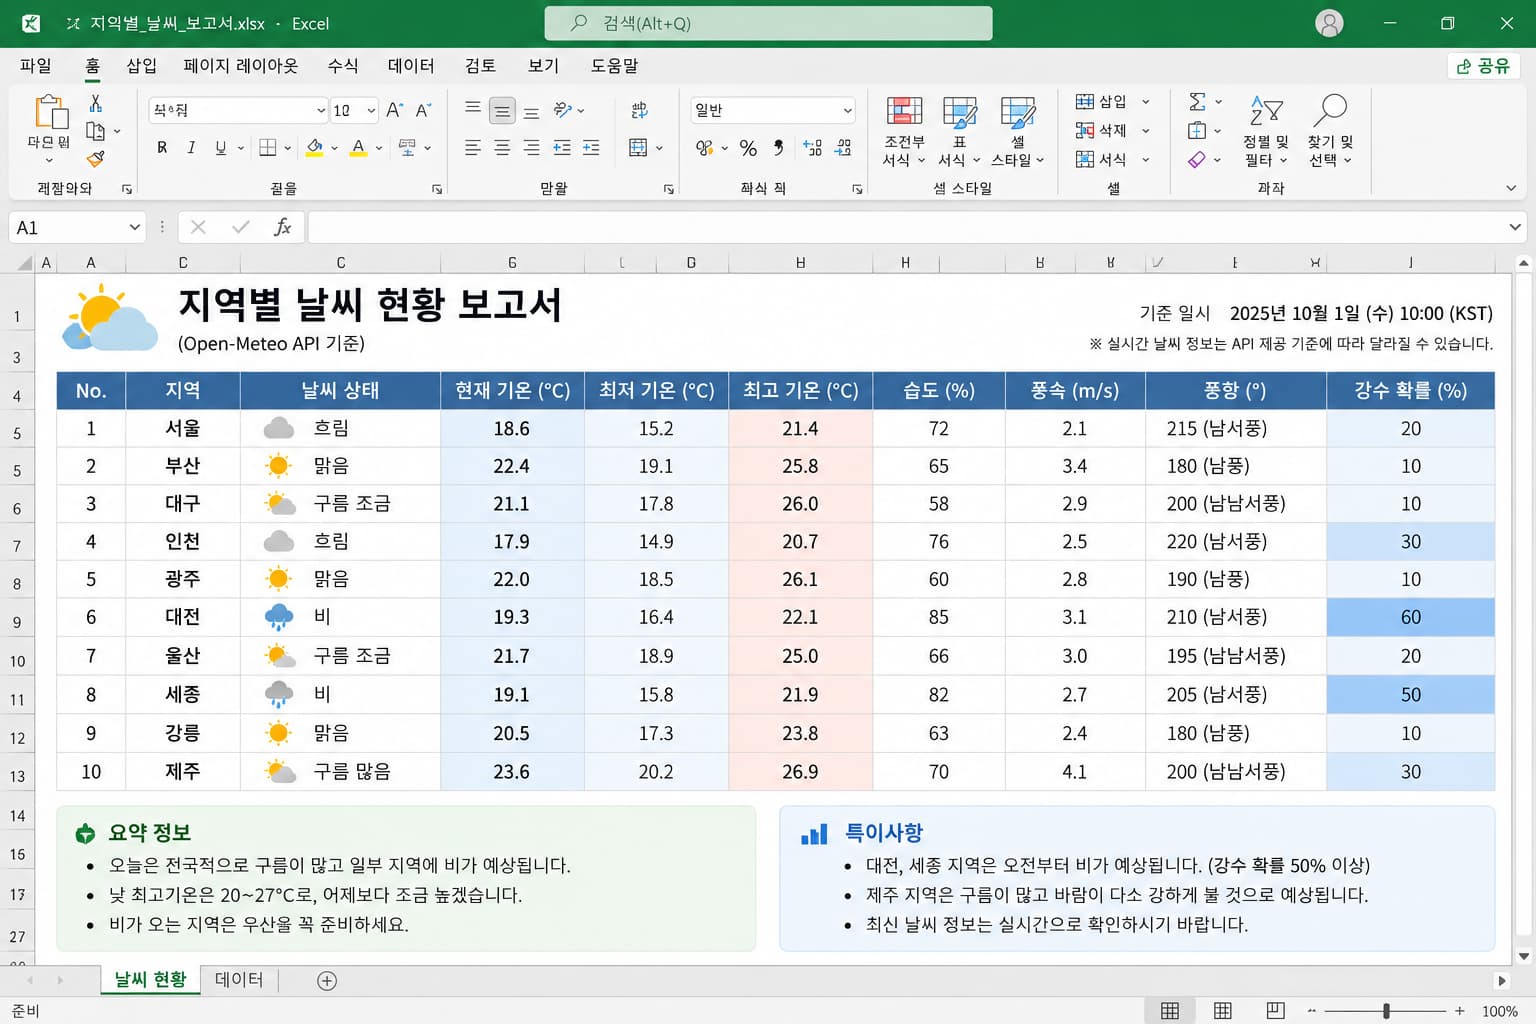The height and width of the screenshot is (1024, 1536).
Task: Click the 정렬 및 필터 sort icon
Action: tap(1266, 132)
